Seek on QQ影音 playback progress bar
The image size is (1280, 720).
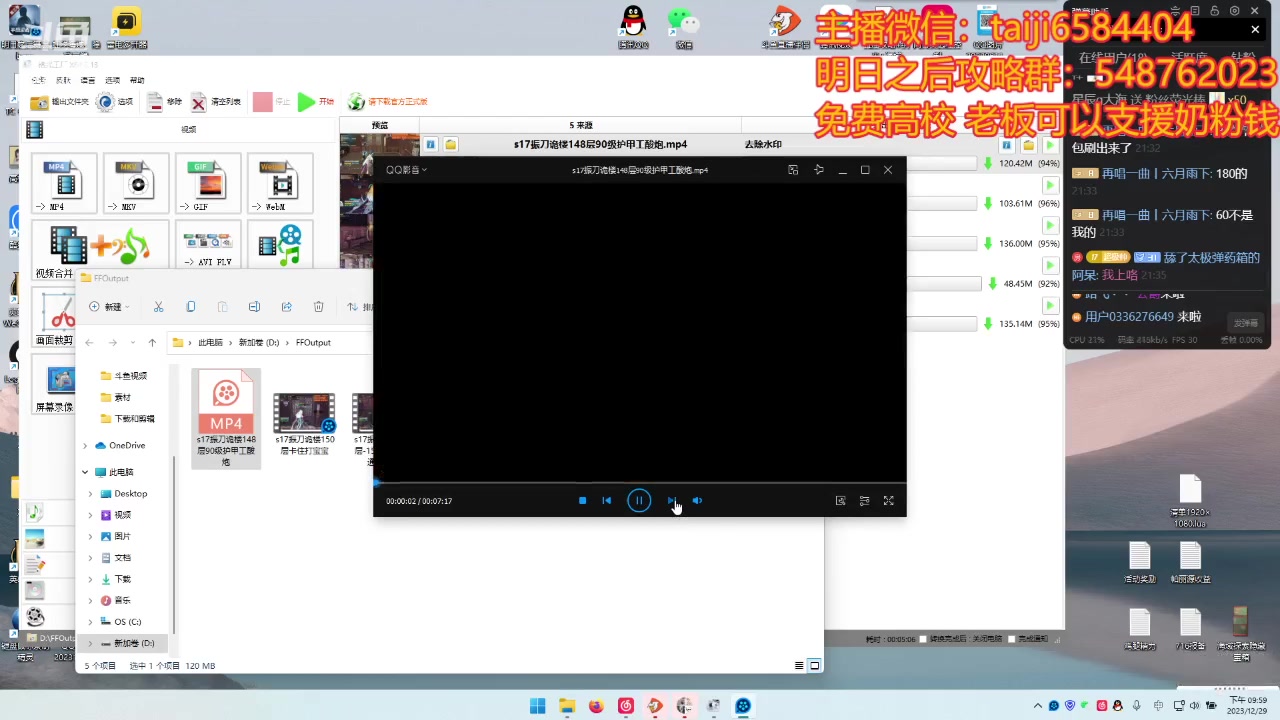pyautogui.click(x=640, y=483)
